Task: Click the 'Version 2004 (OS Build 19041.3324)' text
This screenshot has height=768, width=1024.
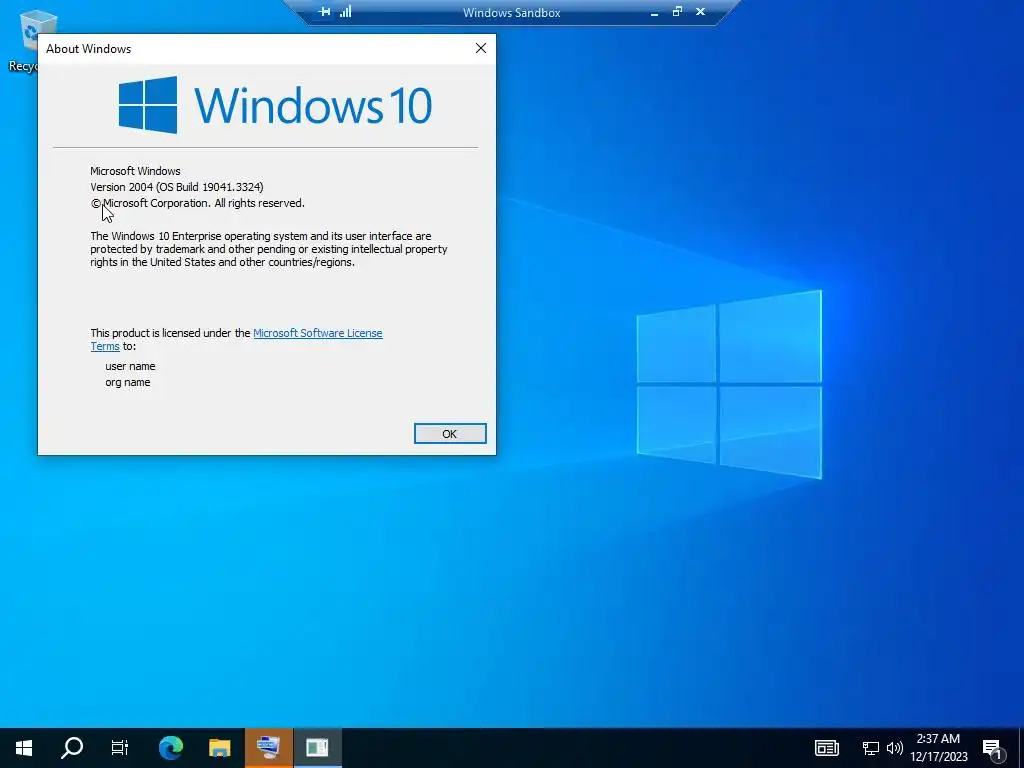Action: pyautogui.click(x=177, y=187)
